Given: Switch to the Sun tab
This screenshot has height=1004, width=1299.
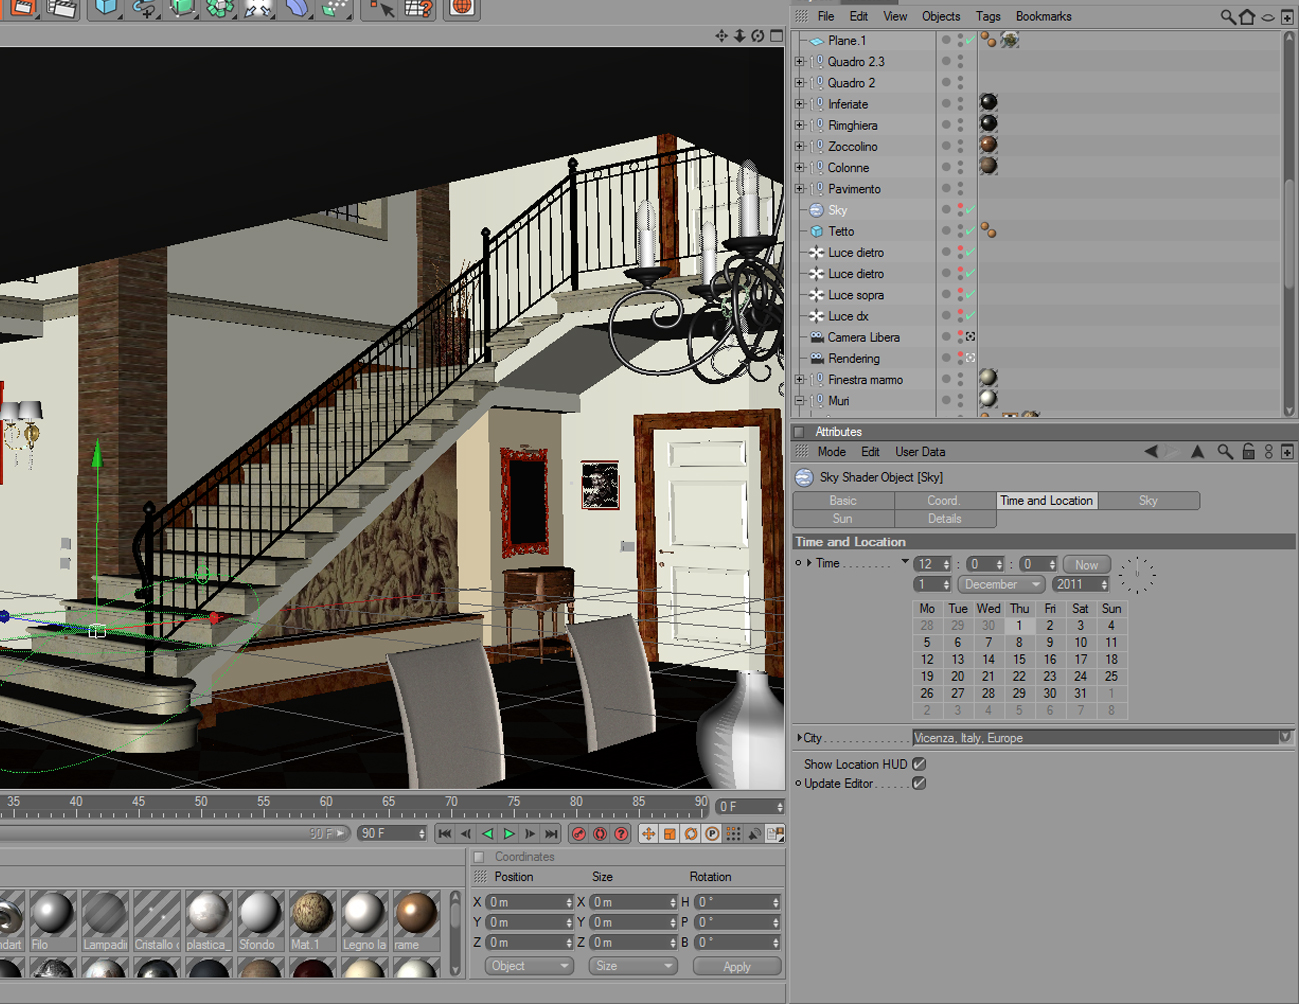Looking at the screenshot, I should pyautogui.click(x=843, y=519).
